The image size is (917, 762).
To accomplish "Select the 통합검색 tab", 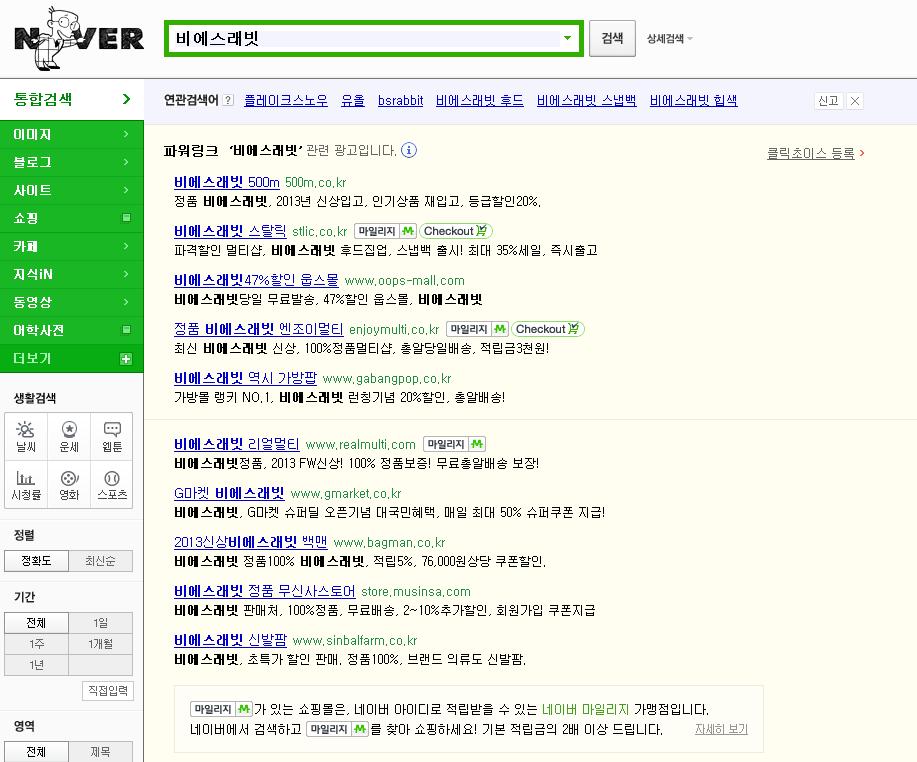I will pos(72,99).
